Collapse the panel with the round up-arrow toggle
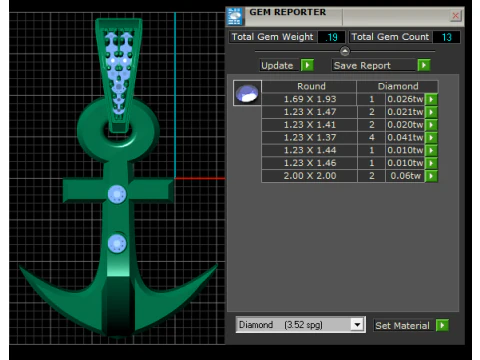Screen dimensions: 480x360 coord(345,51)
